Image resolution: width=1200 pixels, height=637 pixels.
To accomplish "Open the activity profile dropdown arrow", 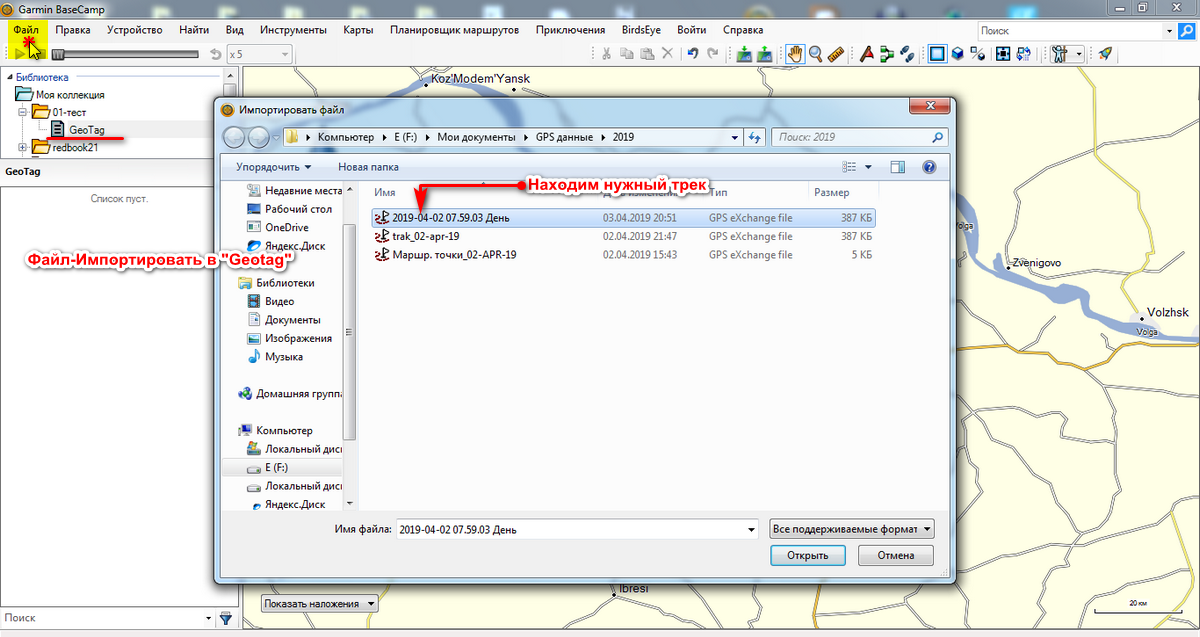I will click(x=1078, y=54).
